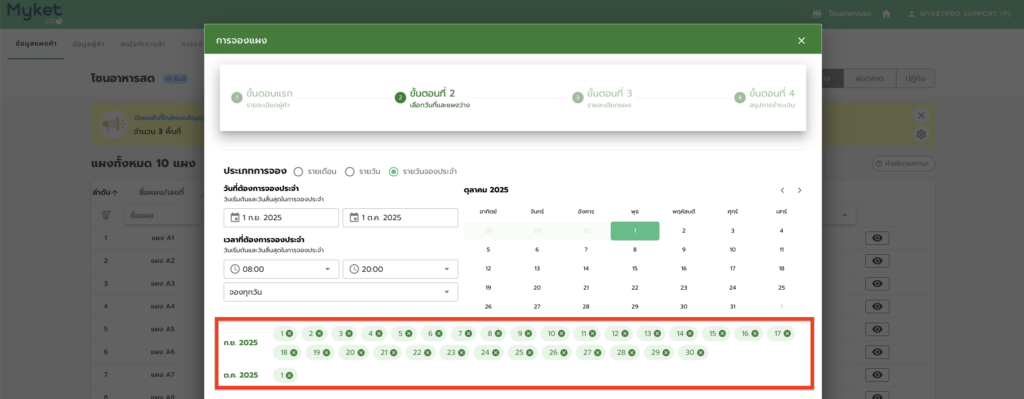This screenshot has height=399, width=1024.
Task: Remove day 1 chip from ก.ย. 2025
Action: [x=289, y=334]
